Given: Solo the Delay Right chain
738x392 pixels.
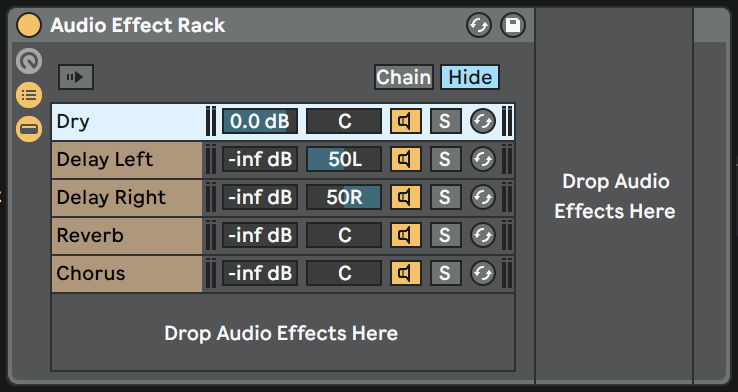Looking at the screenshot, I should (445, 198).
